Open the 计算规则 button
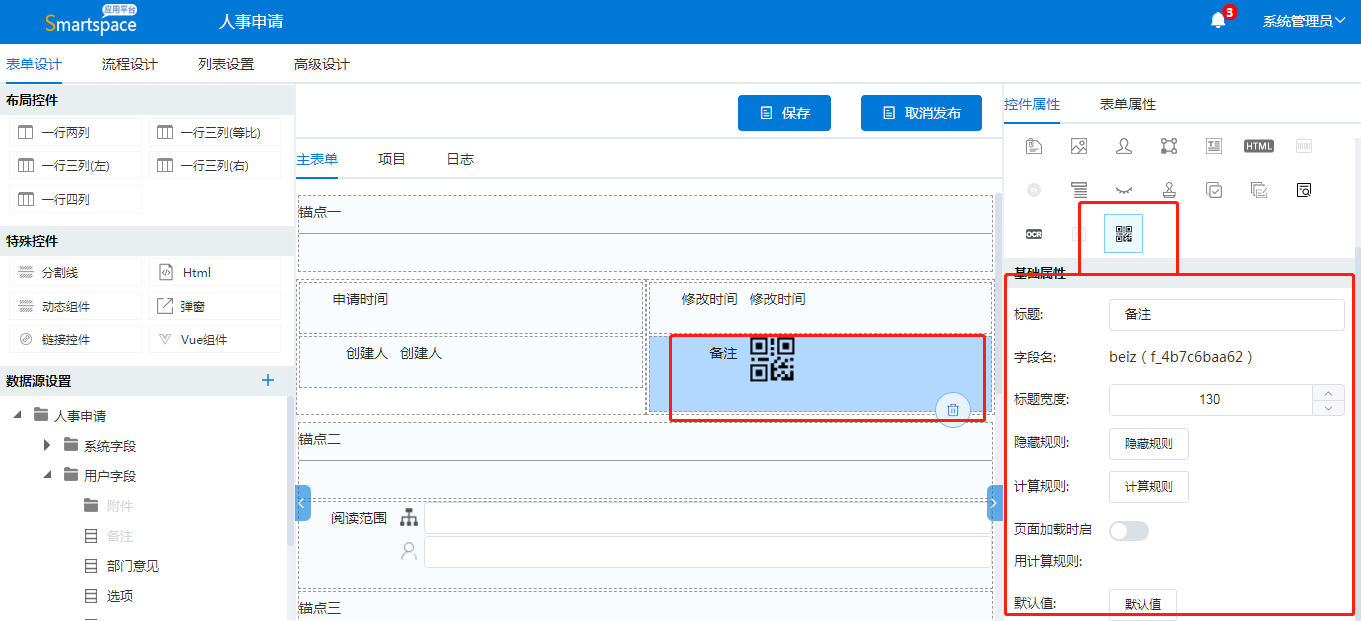Screen dimensions: 1361x621 coord(1149,487)
